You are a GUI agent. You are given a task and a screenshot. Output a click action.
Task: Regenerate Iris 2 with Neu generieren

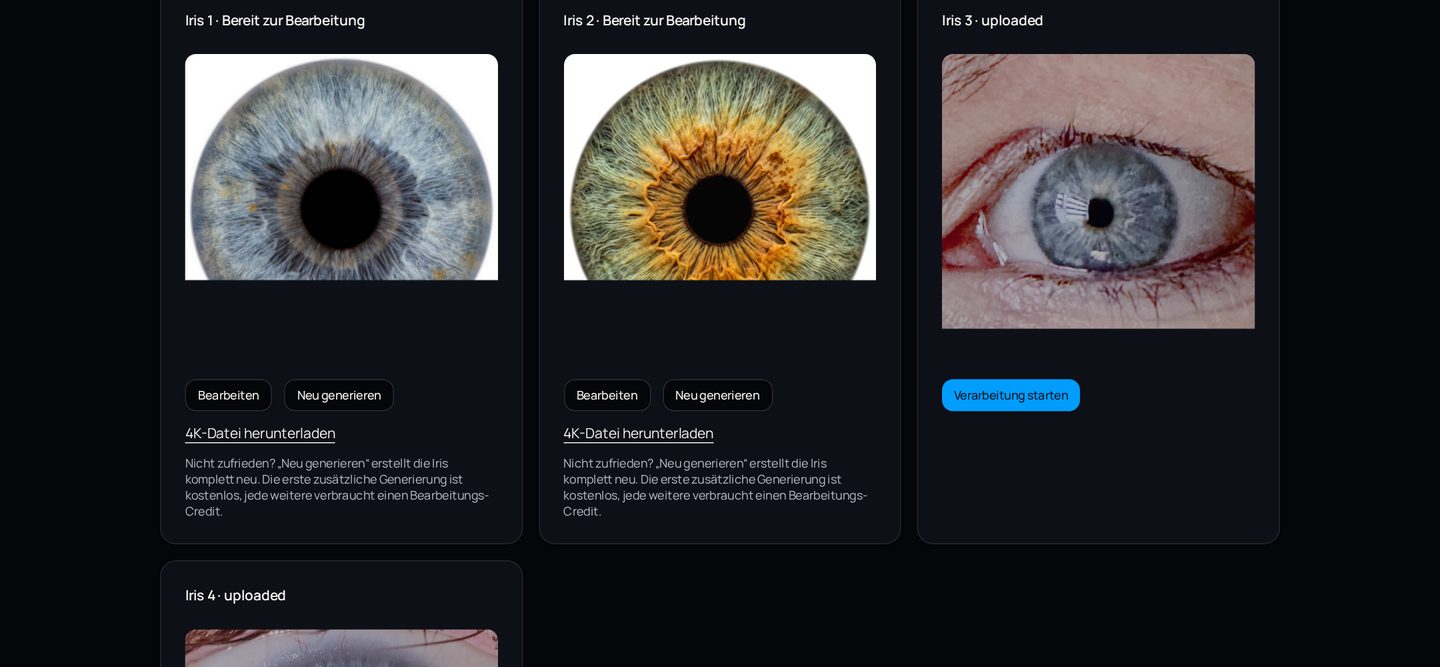(x=717, y=395)
